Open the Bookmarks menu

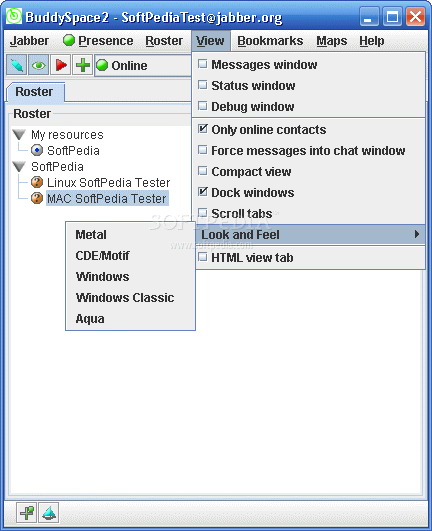pyautogui.click(x=270, y=41)
